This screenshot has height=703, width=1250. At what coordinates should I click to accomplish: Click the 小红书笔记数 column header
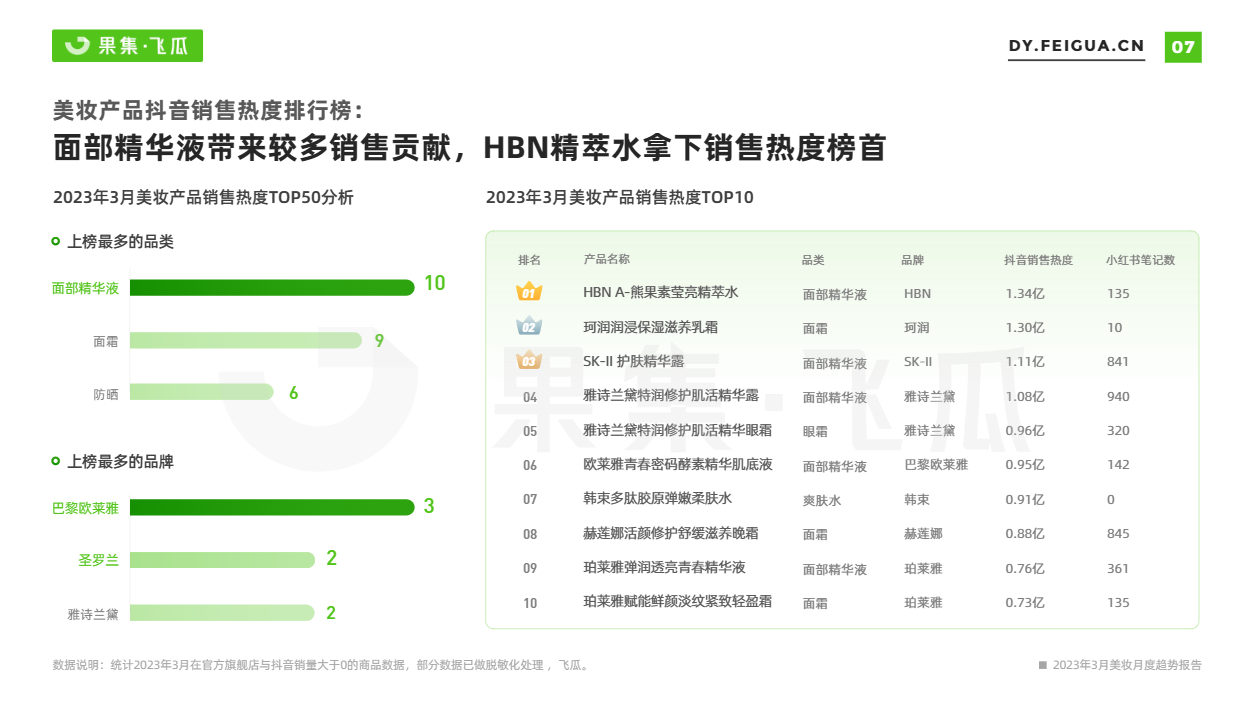tap(1140, 260)
